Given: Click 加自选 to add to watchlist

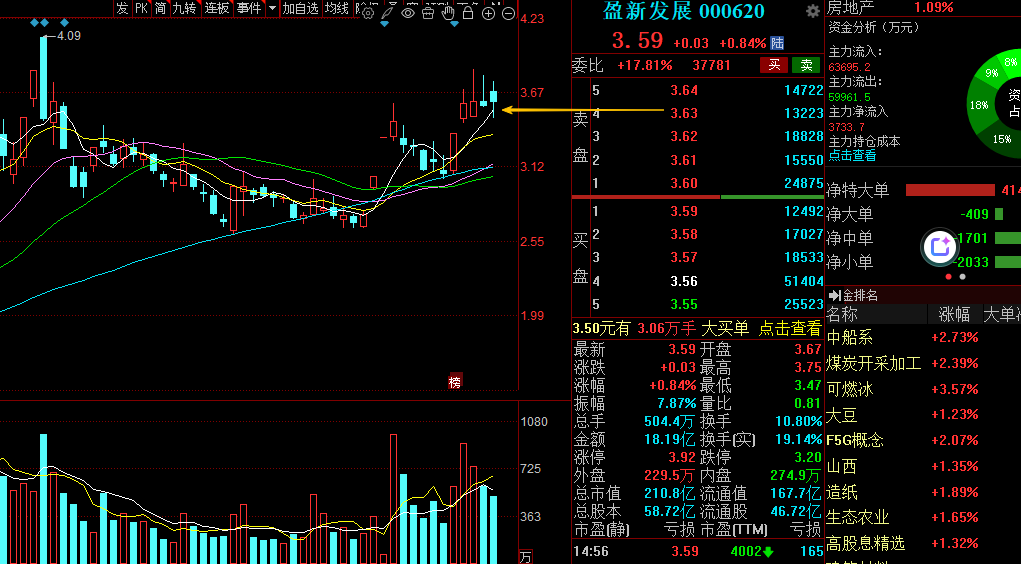Looking at the screenshot, I should tap(301, 8).
